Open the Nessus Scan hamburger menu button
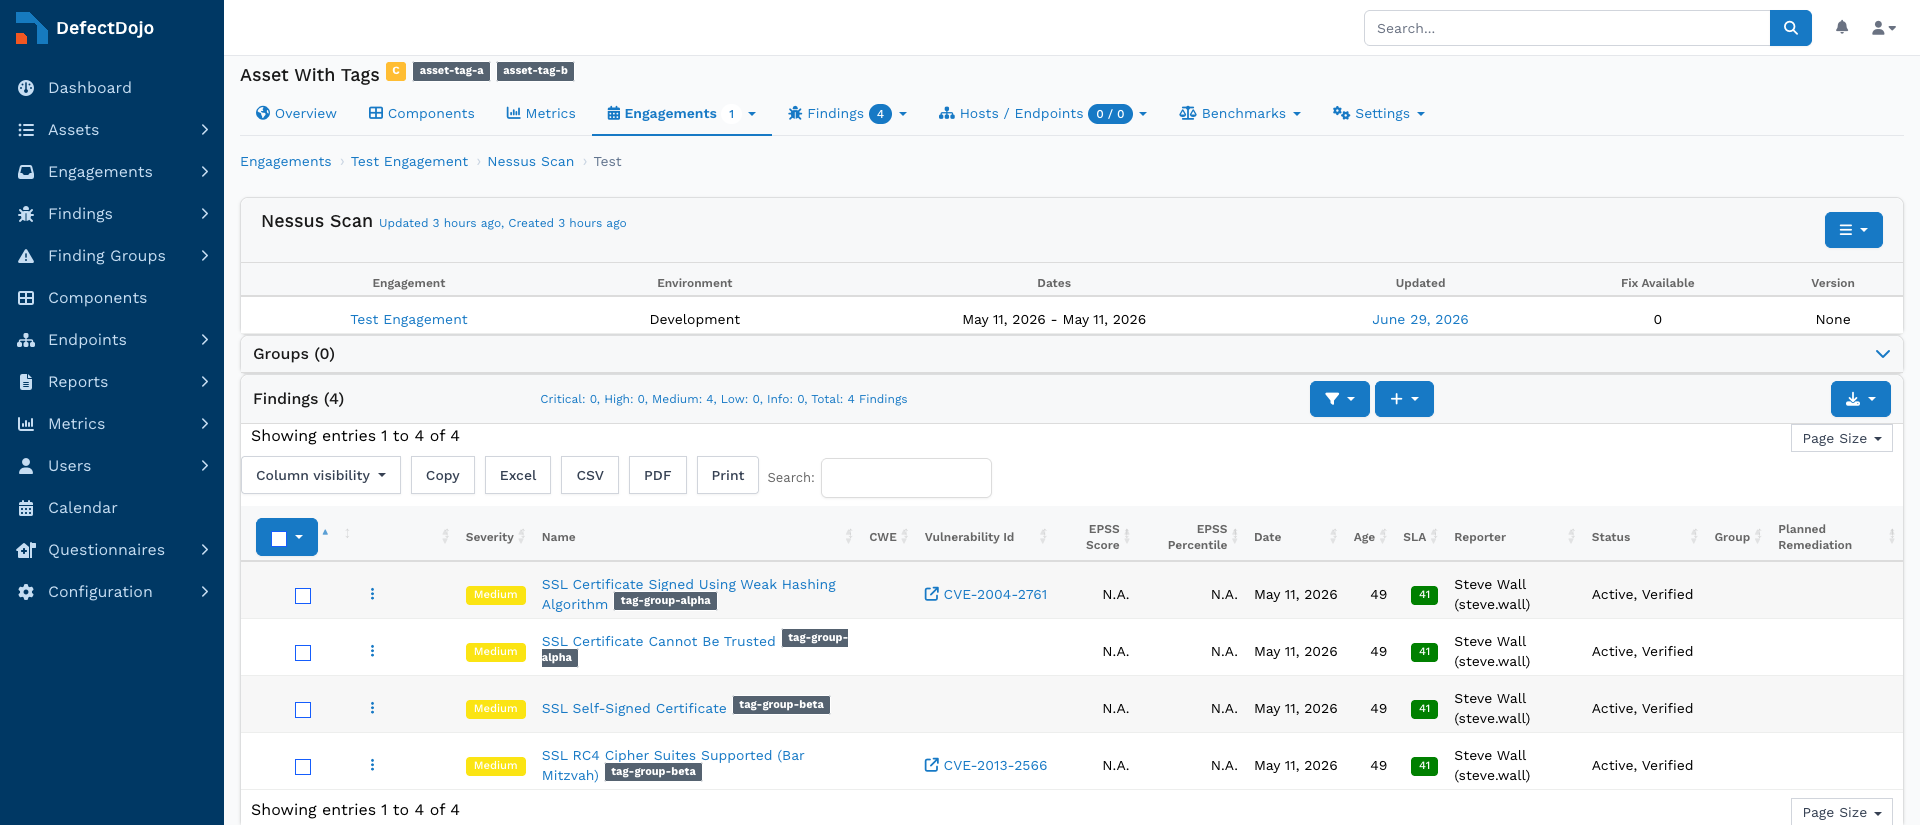Screen dimensions: 1920x825 [1853, 230]
